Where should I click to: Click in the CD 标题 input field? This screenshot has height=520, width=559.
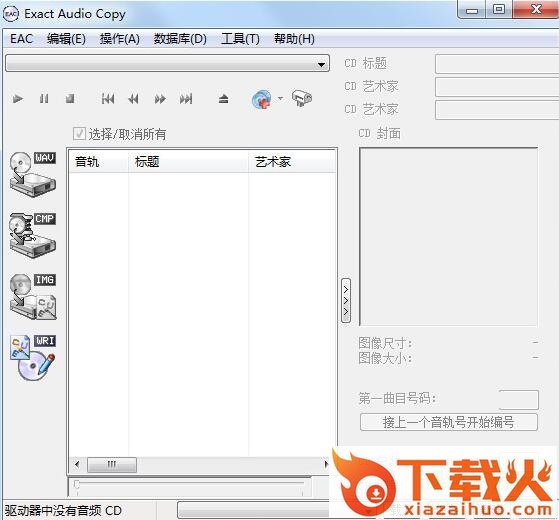pos(497,64)
